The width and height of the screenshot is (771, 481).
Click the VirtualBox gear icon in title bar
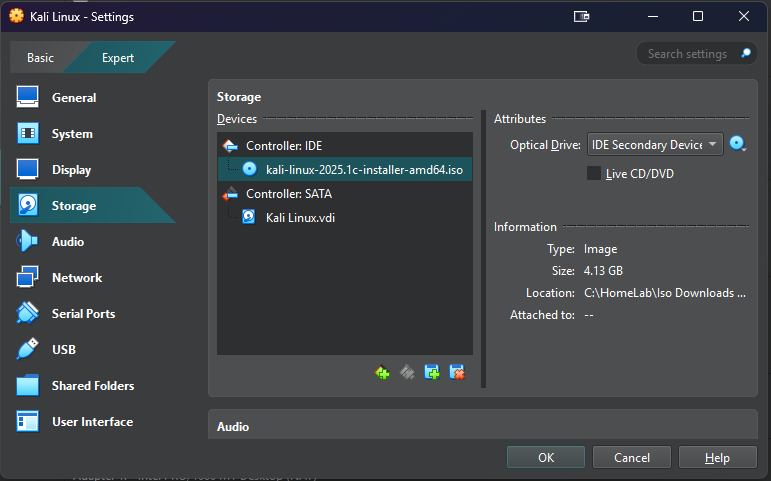pos(16,16)
